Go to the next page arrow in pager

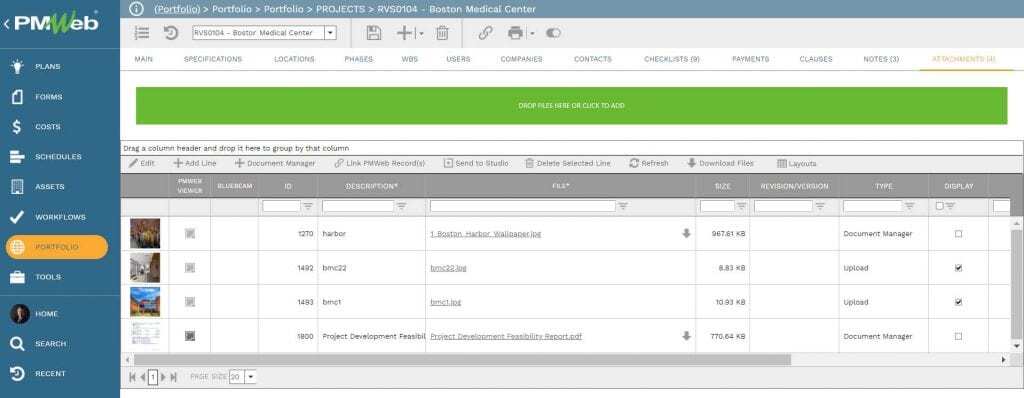click(163, 377)
